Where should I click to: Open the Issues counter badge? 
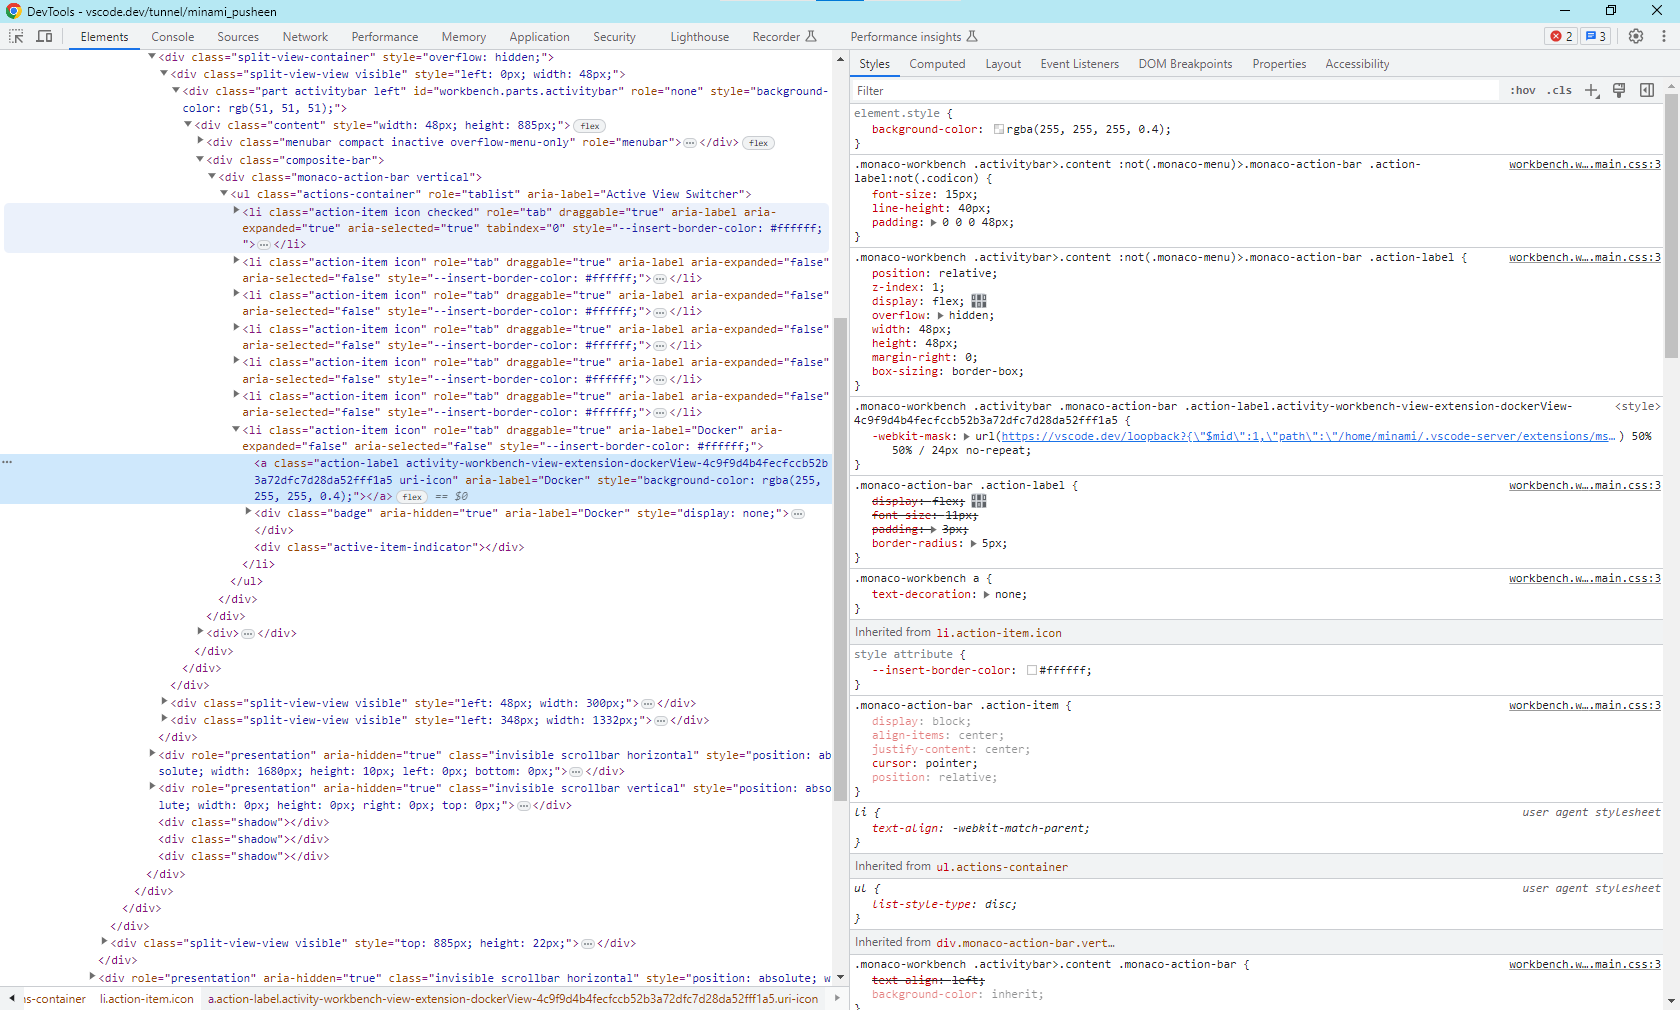[1596, 36]
